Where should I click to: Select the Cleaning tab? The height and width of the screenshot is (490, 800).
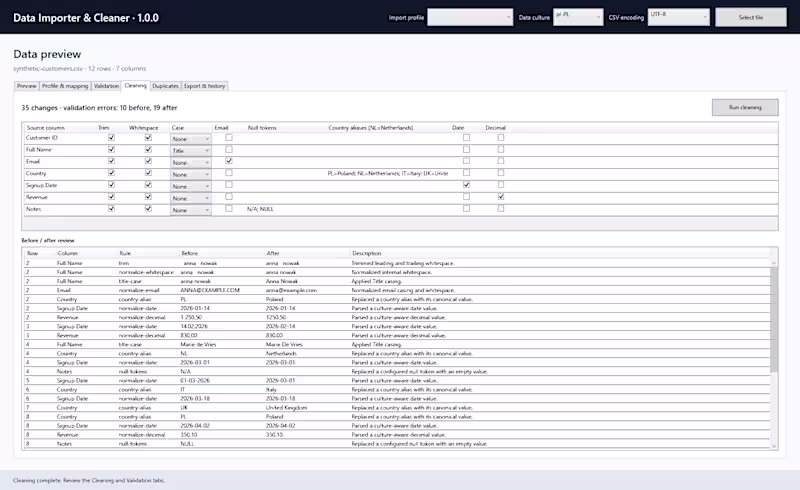135,85
